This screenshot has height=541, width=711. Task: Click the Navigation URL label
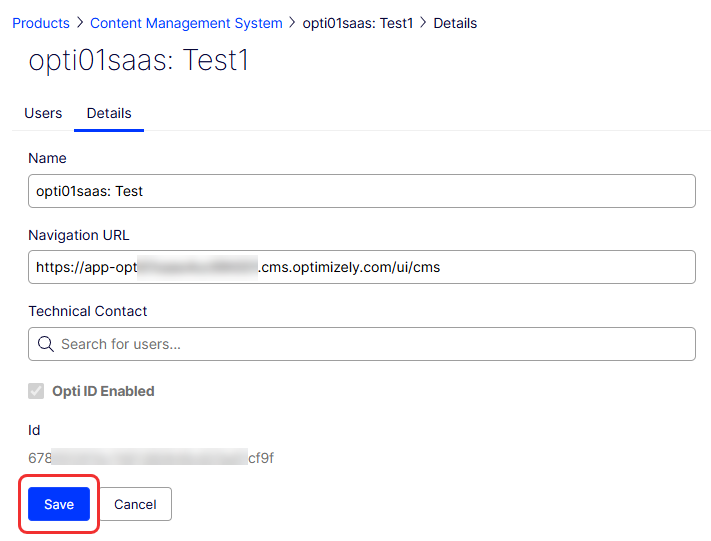pyautogui.click(x=78, y=235)
